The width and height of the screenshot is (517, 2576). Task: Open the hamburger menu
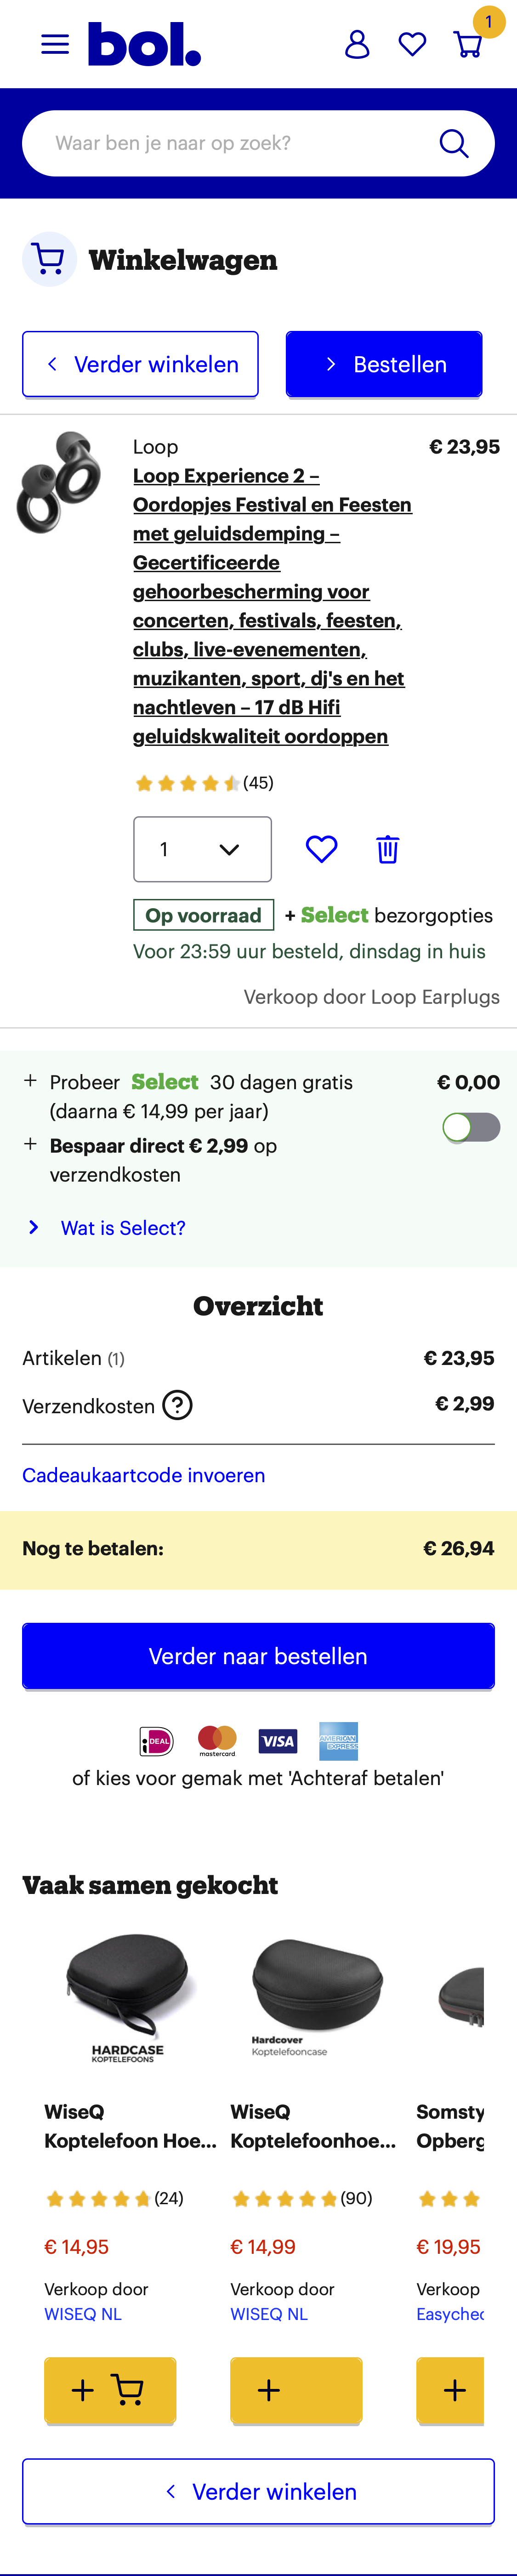coord(55,44)
